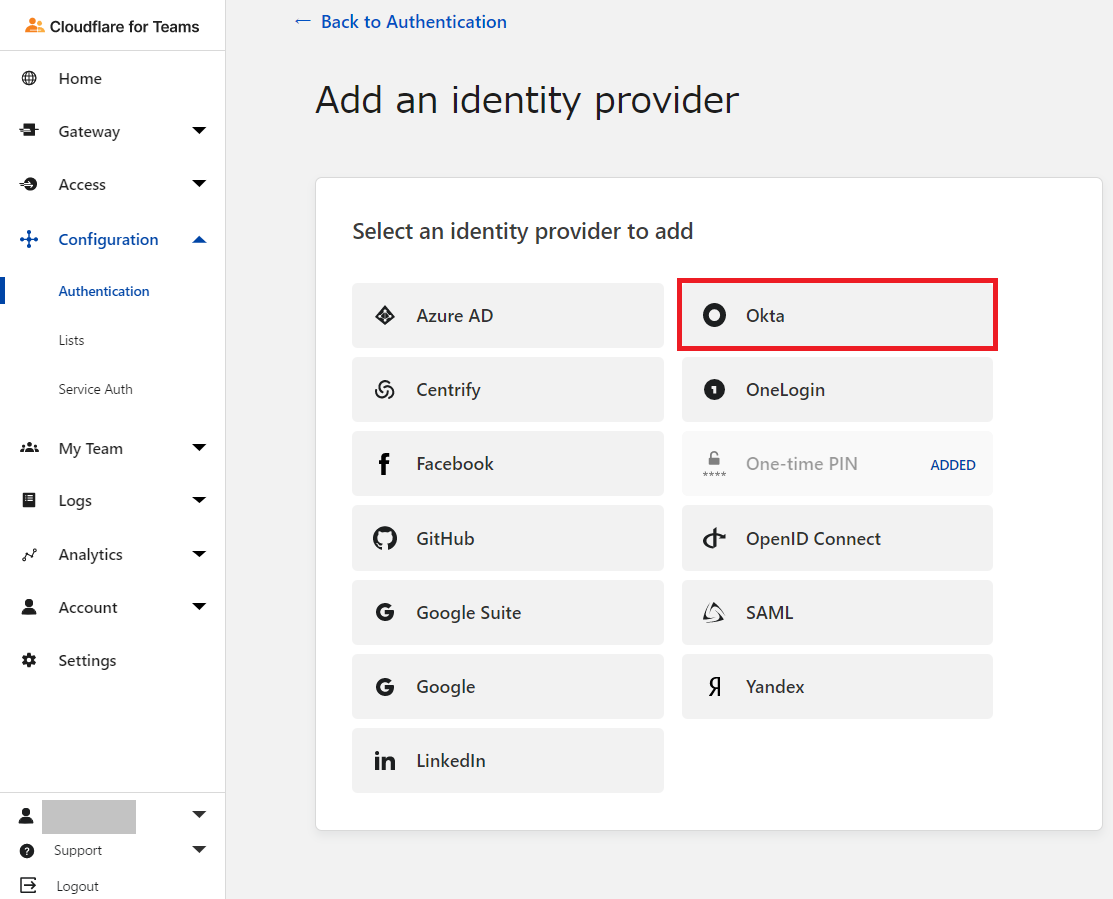1113x899 pixels.
Task: Click the Support question mark icon
Action: 27,851
